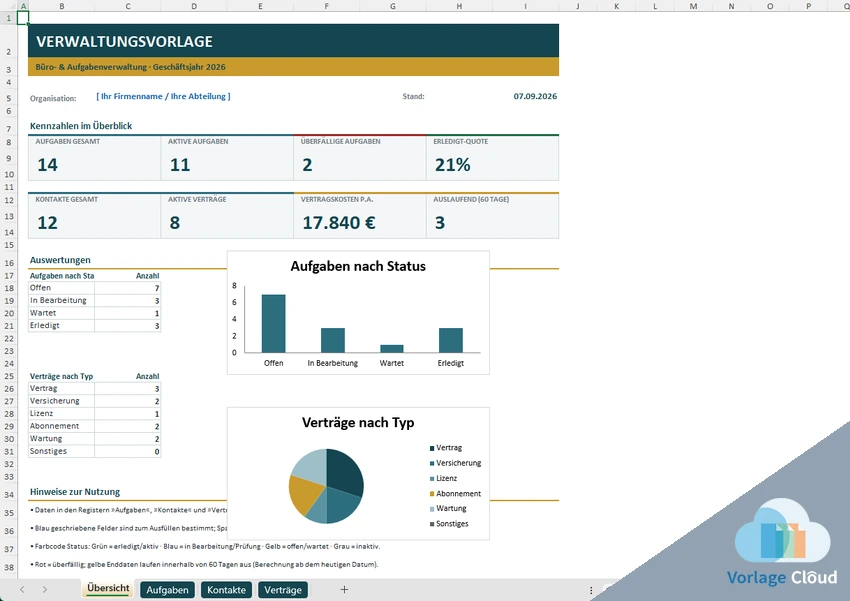850x601 pixels.
Task: Click the "Verträge nach Typ" chart title
Action: (358, 423)
